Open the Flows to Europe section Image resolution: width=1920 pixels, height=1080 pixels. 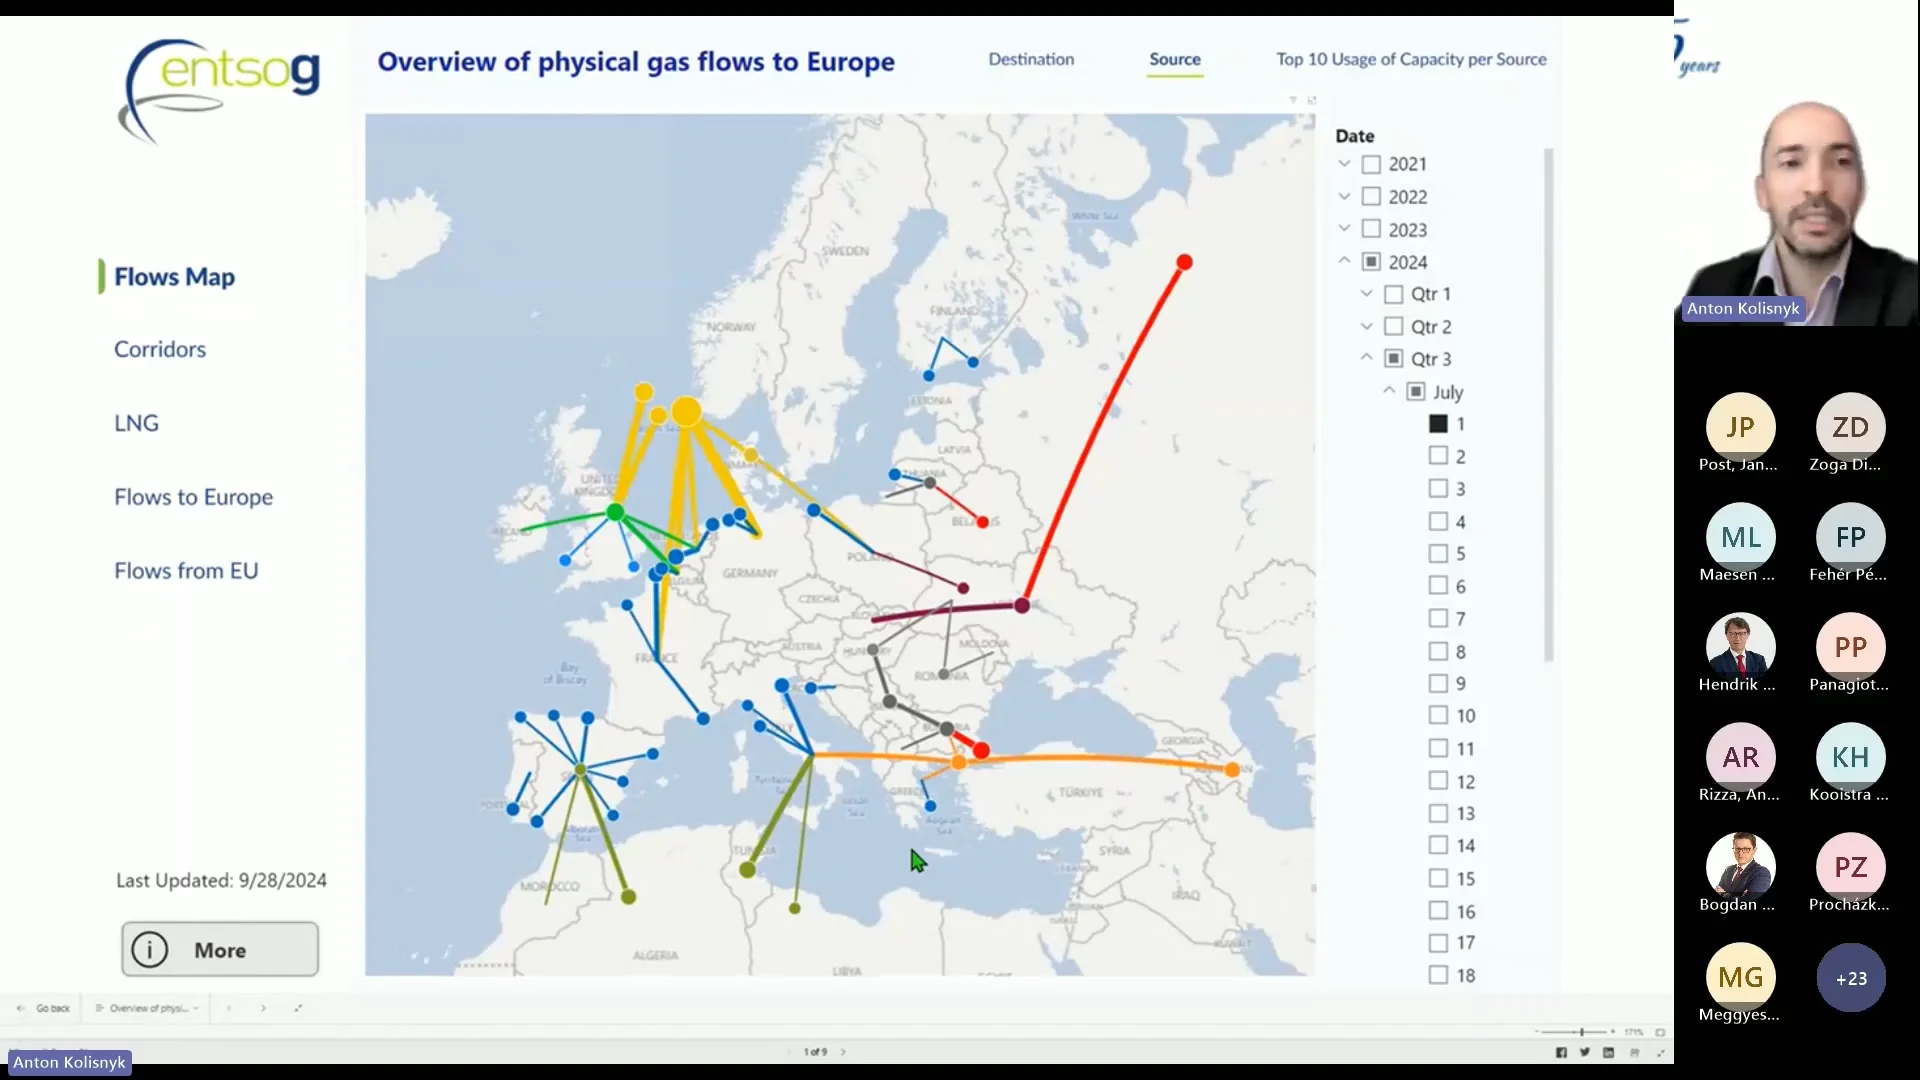[193, 497]
